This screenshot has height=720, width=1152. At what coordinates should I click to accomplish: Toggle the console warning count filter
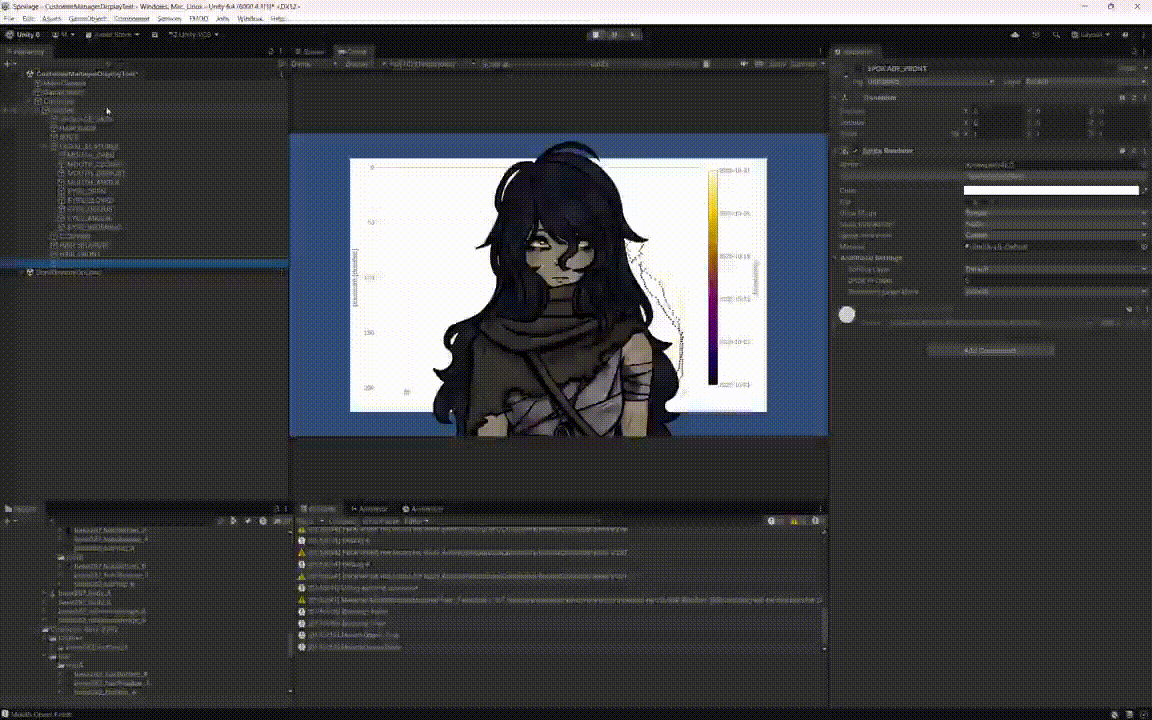coord(796,521)
